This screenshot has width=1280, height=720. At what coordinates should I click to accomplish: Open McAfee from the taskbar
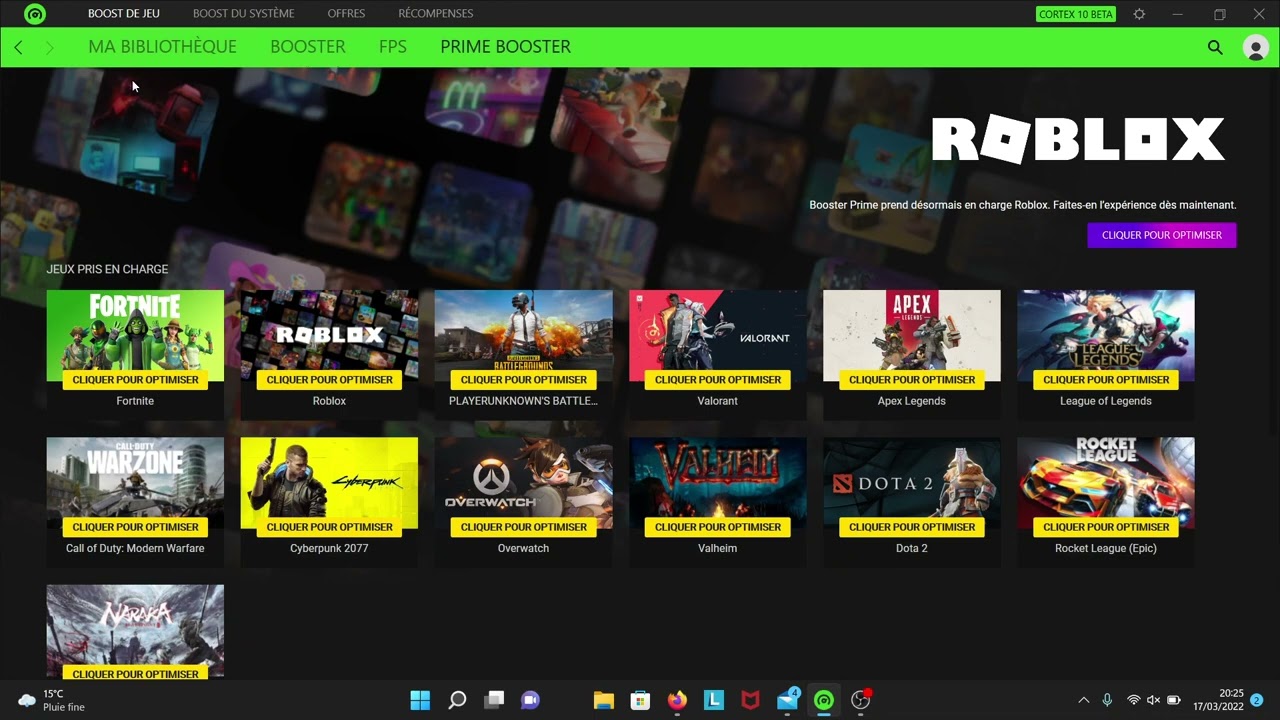(x=750, y=700)
